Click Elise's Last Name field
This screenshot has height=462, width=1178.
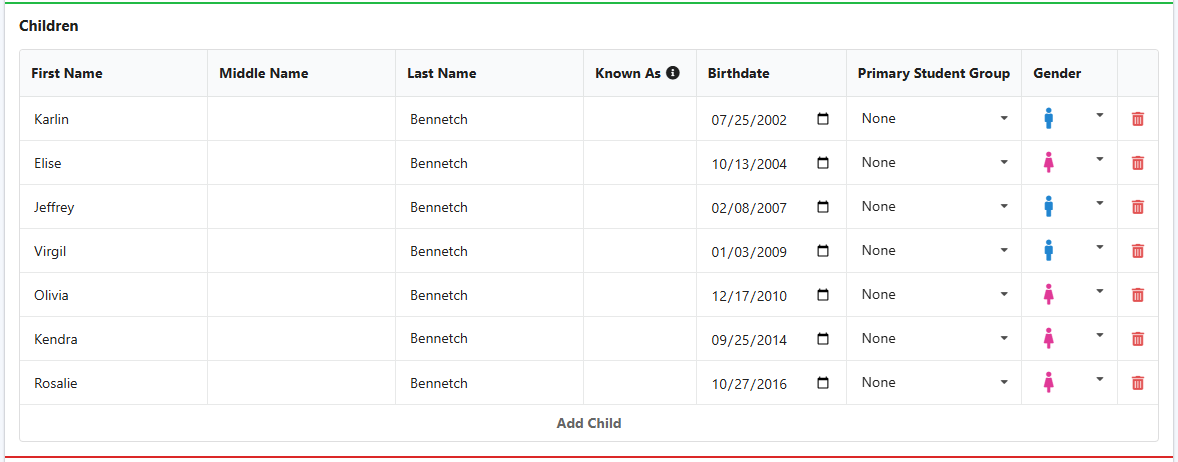[x=489, y=162]
